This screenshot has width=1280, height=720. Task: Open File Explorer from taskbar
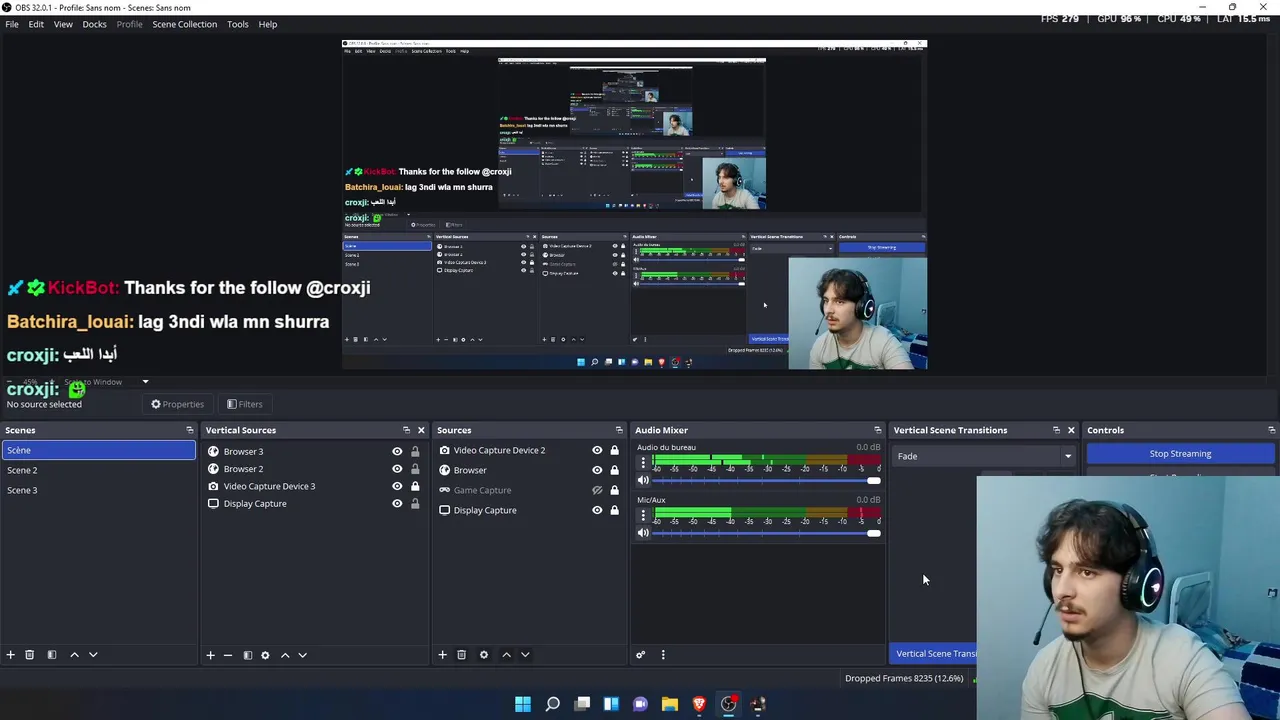click(x=670, y=704)
